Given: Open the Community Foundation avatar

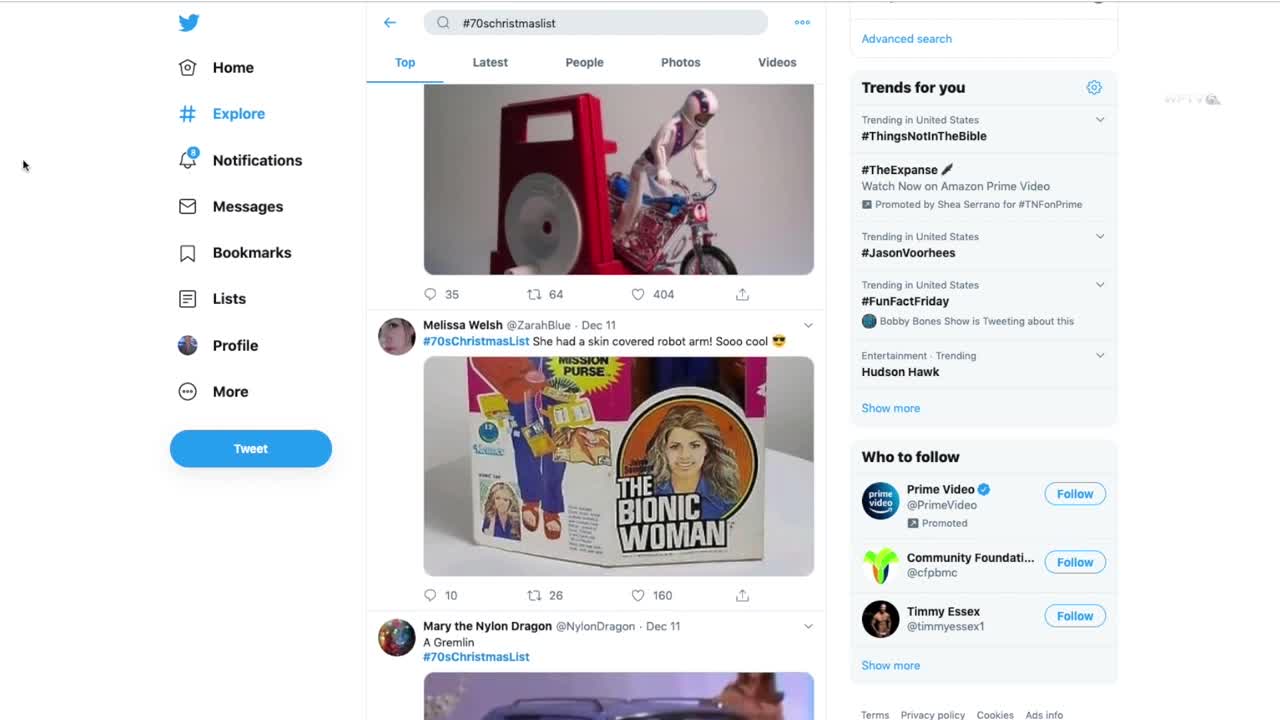Looking at the screenshot, I should coord(880,565).
